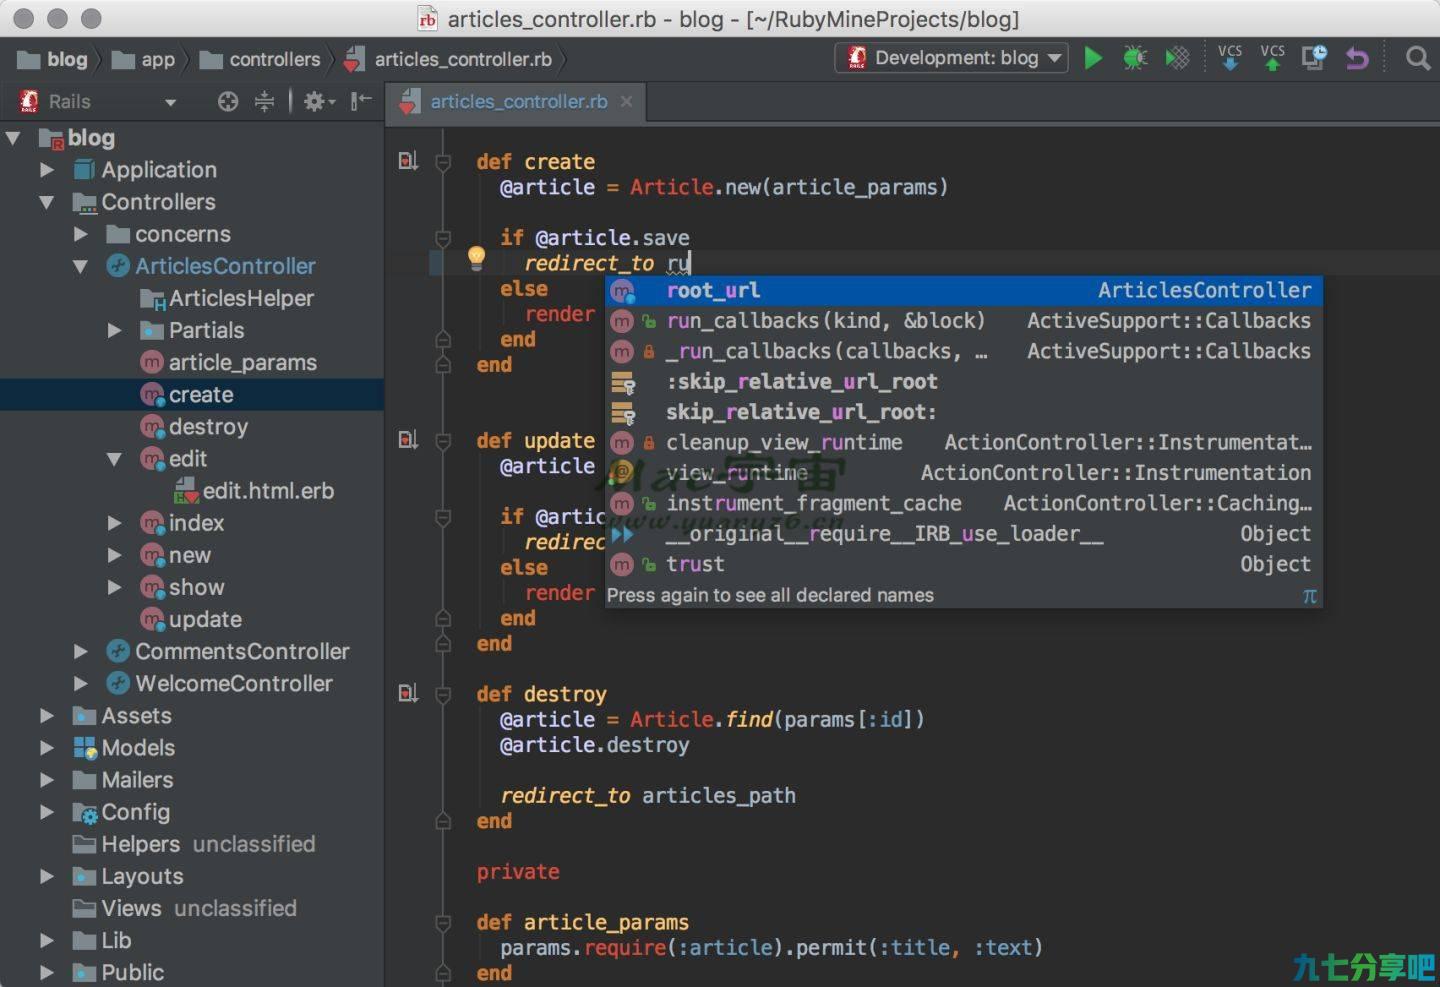Close the articles_controller.rb tab
Screen dimensions: 1440x987
(626, 101)
